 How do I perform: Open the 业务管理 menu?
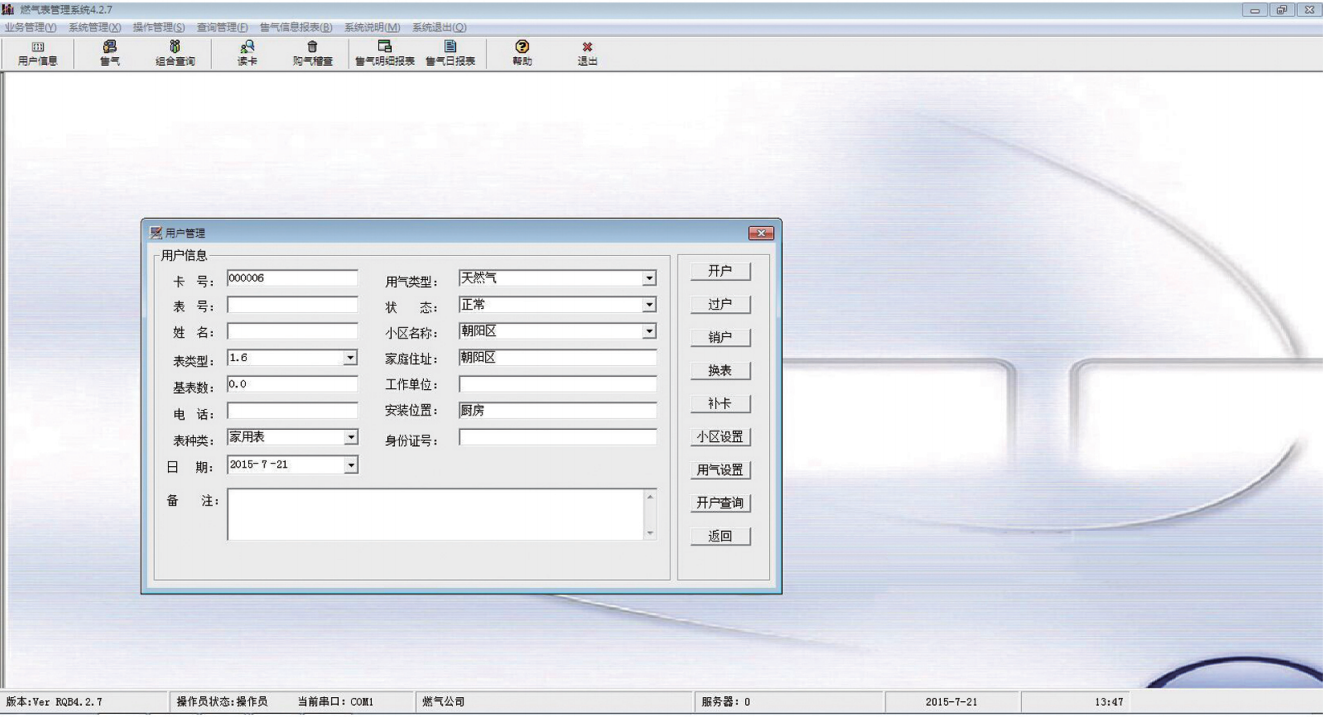pos(30,27)
